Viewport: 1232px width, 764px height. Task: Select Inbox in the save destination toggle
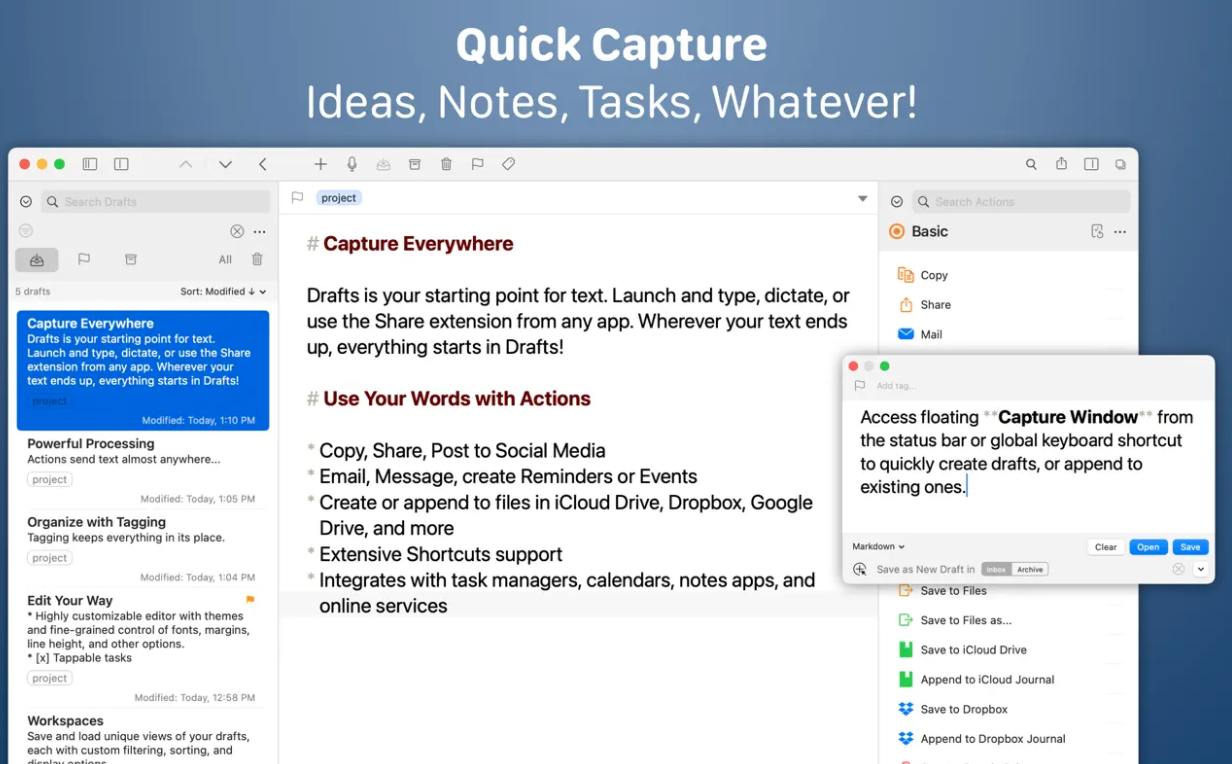point(996,569)
